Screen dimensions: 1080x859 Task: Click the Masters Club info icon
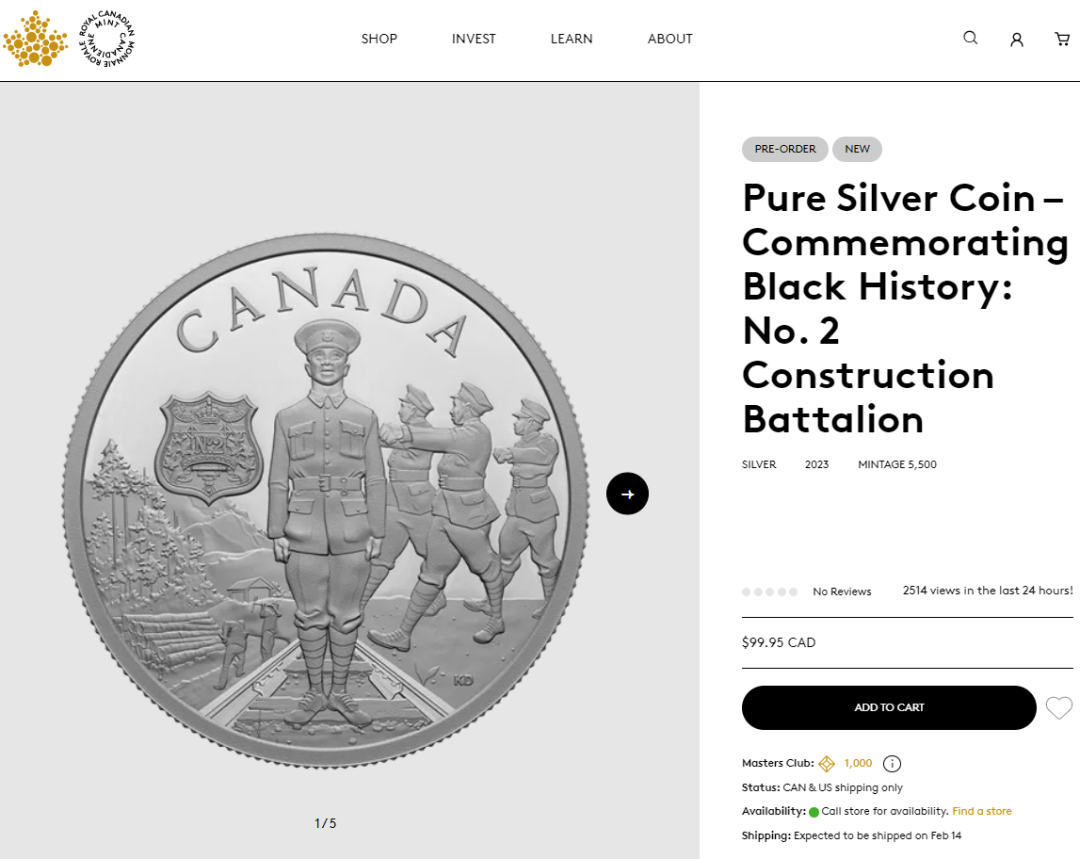(x=892, y=764)
